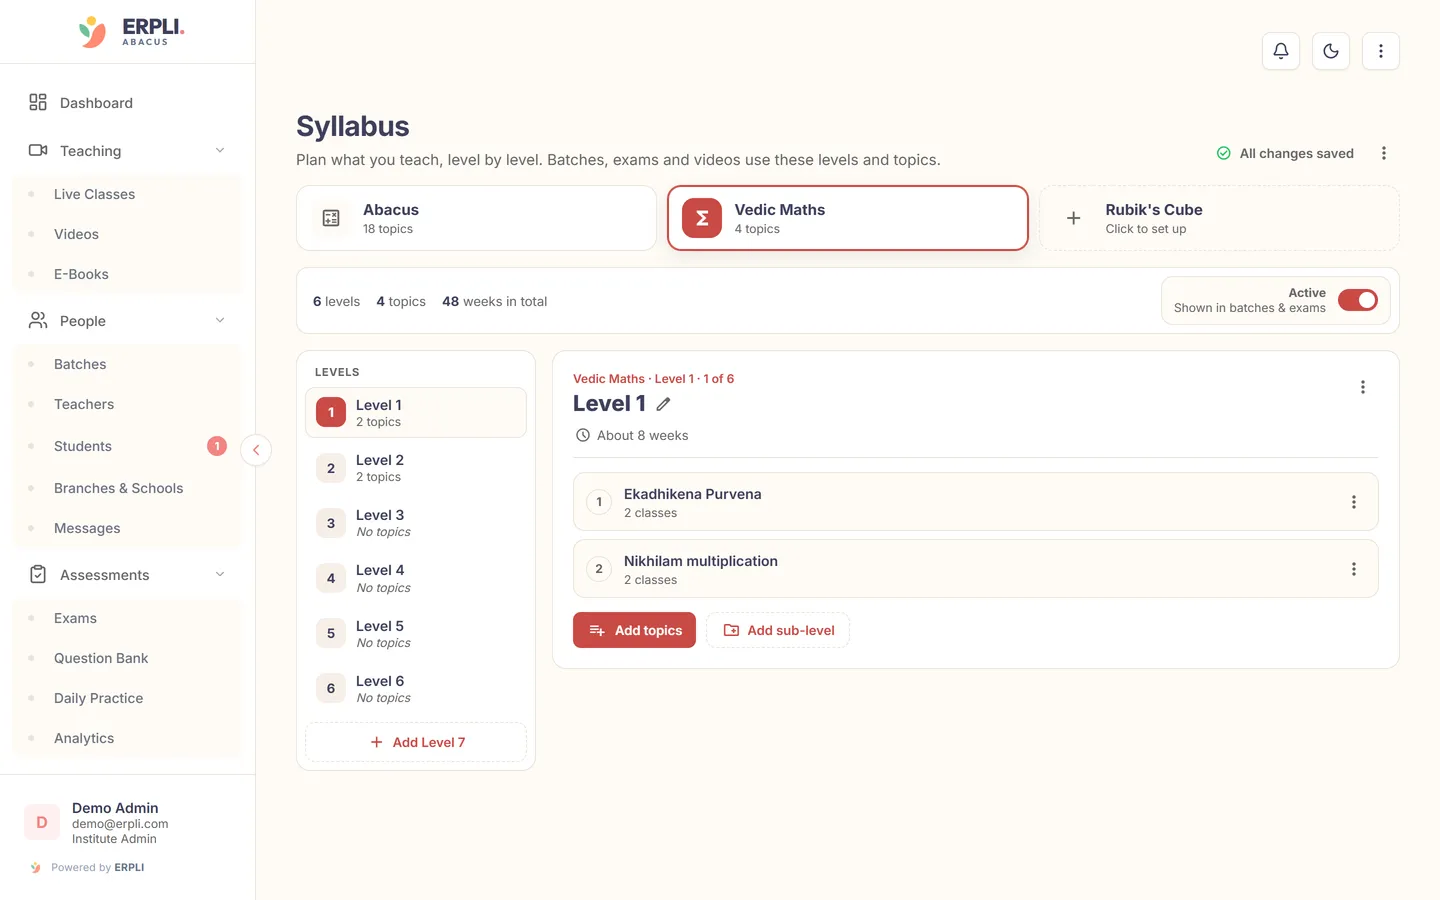1440x900 pixels.
Task: Set up the Rubik's Cube subject
Action: pyautogui.click(x=1219, y=218)
